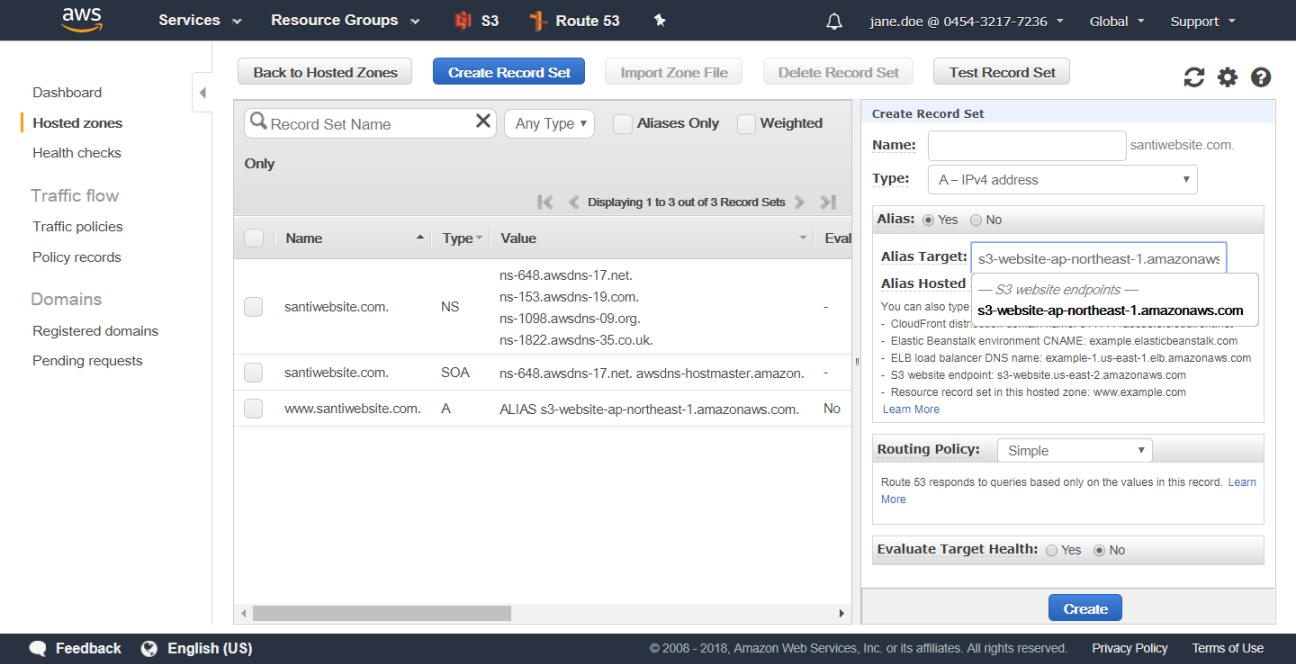Click right arrow of horizontal scrollbar
This screenshot has height=664, width=1296.
843,613
